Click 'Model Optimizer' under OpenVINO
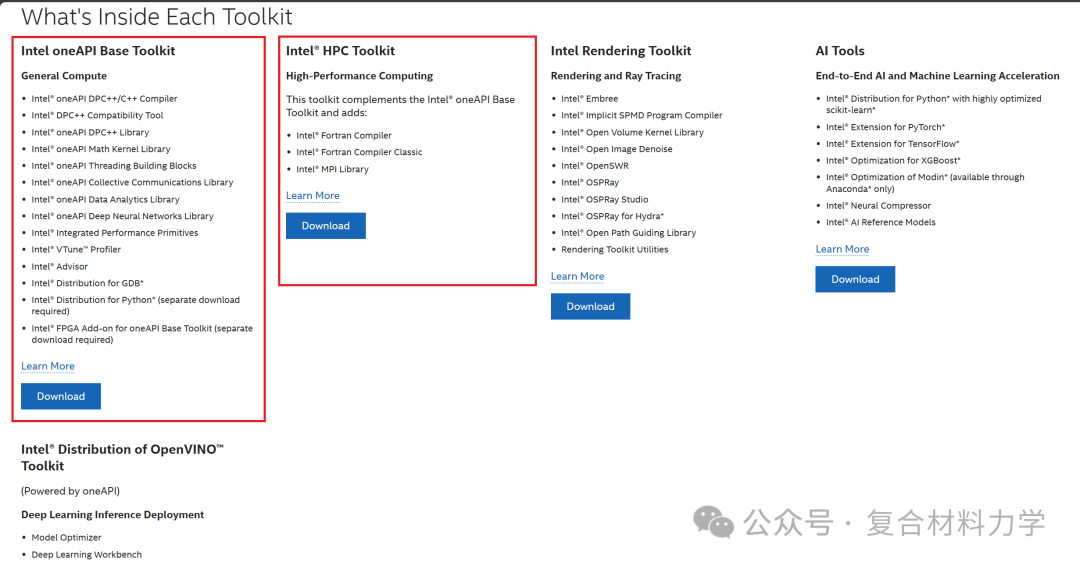 (x=66, y=538)
